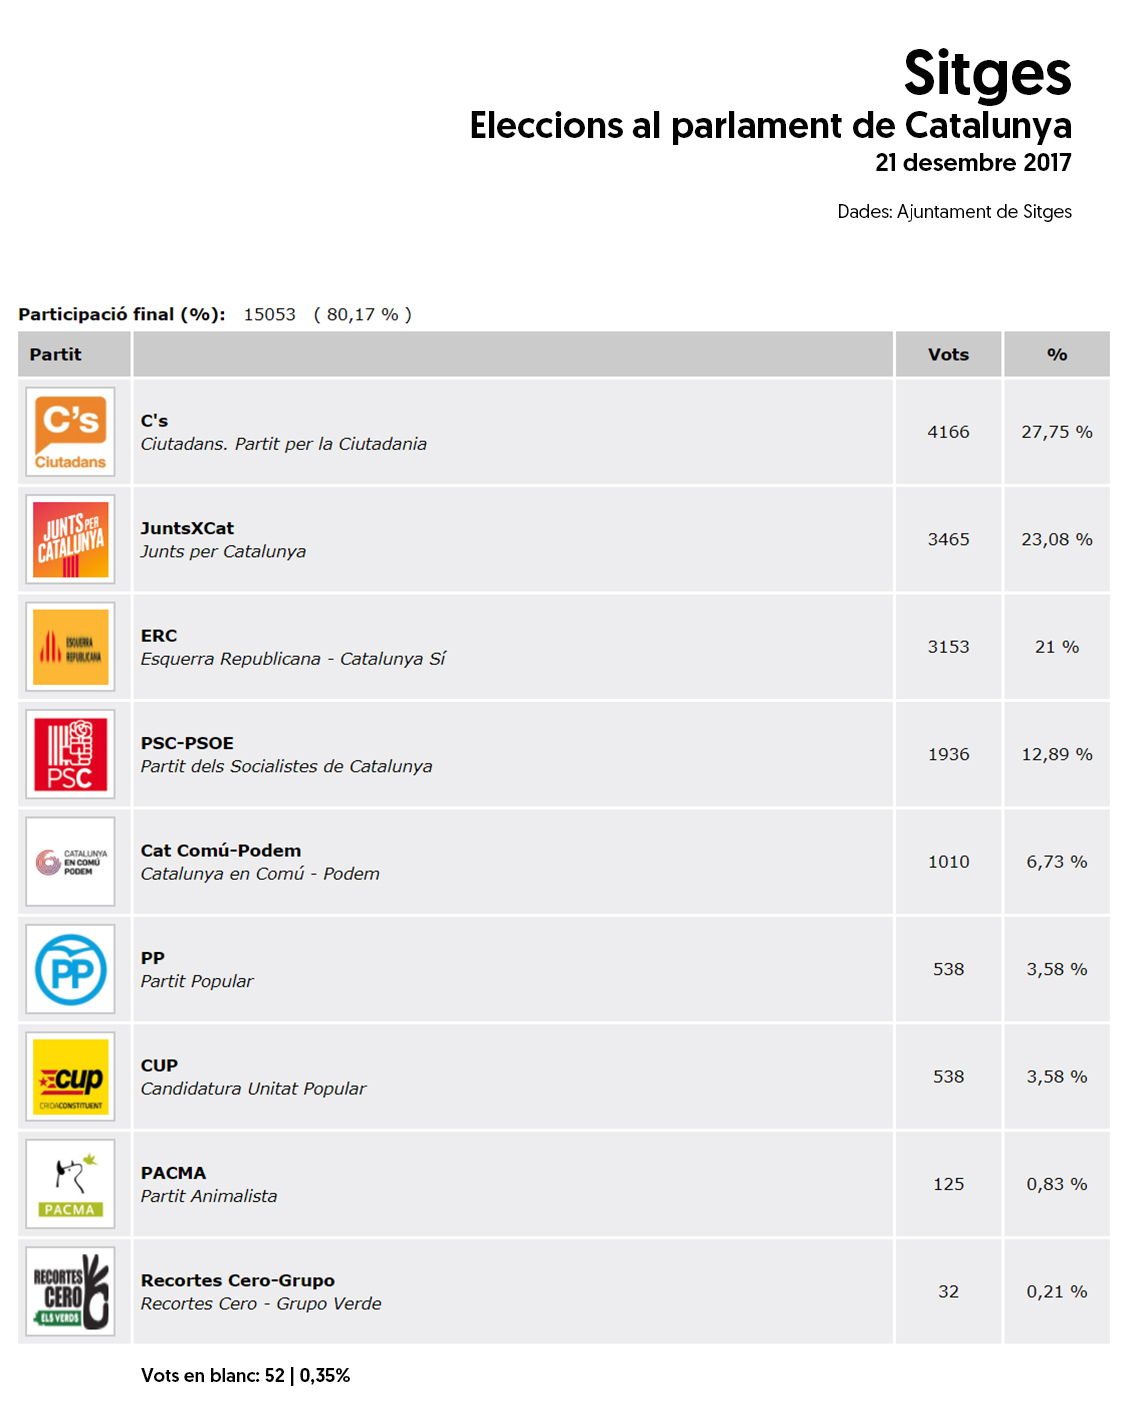Click the Esquerra Republicana logo
Screen dimensions: 1127x1427
(x=70, y=647)
